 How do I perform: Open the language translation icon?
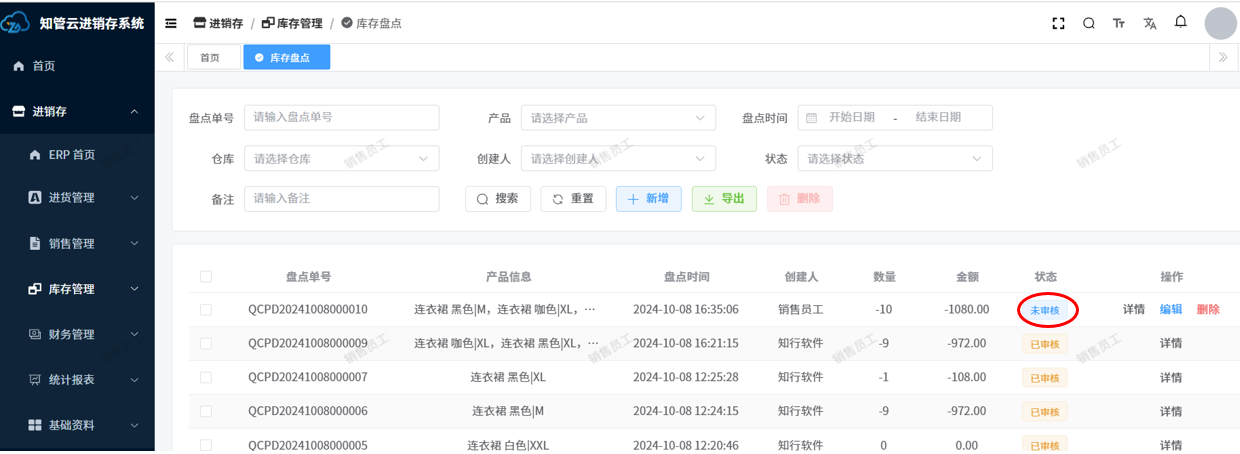click(x=1150, y=23)
